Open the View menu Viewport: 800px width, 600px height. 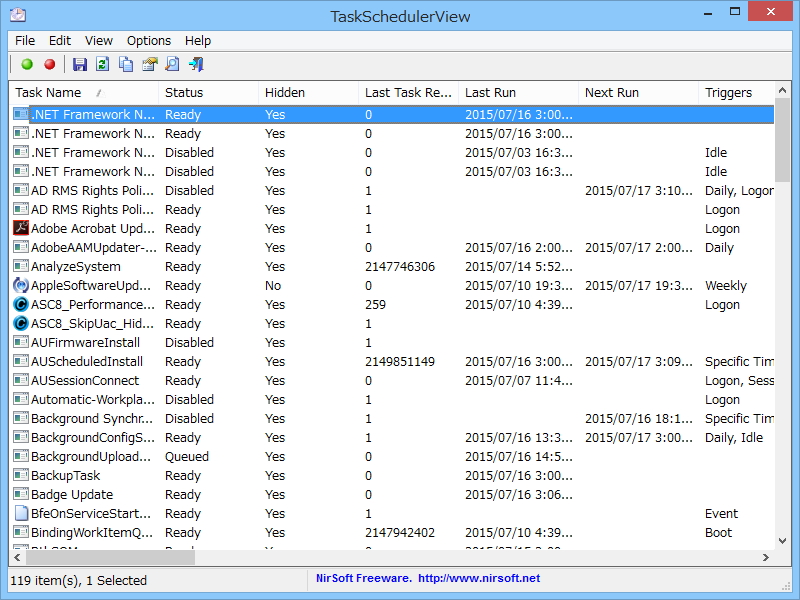pos(97,41)
